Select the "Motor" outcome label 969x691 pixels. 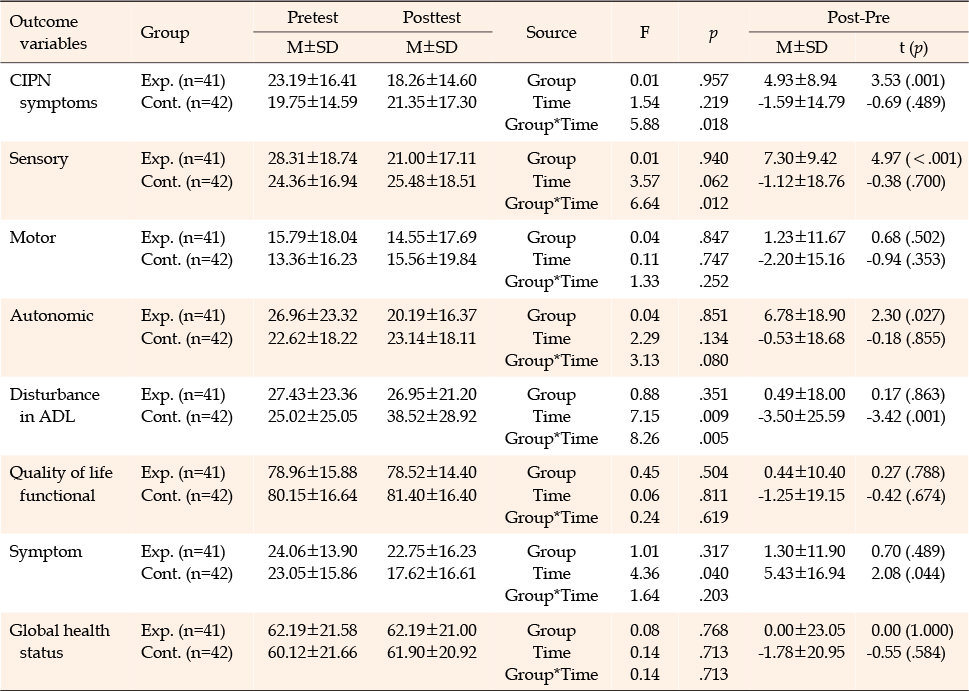tap(33, 238)
